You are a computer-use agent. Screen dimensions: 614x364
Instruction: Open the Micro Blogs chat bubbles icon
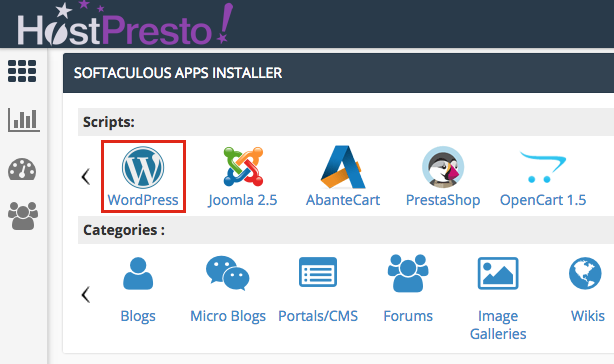[228, 273]
